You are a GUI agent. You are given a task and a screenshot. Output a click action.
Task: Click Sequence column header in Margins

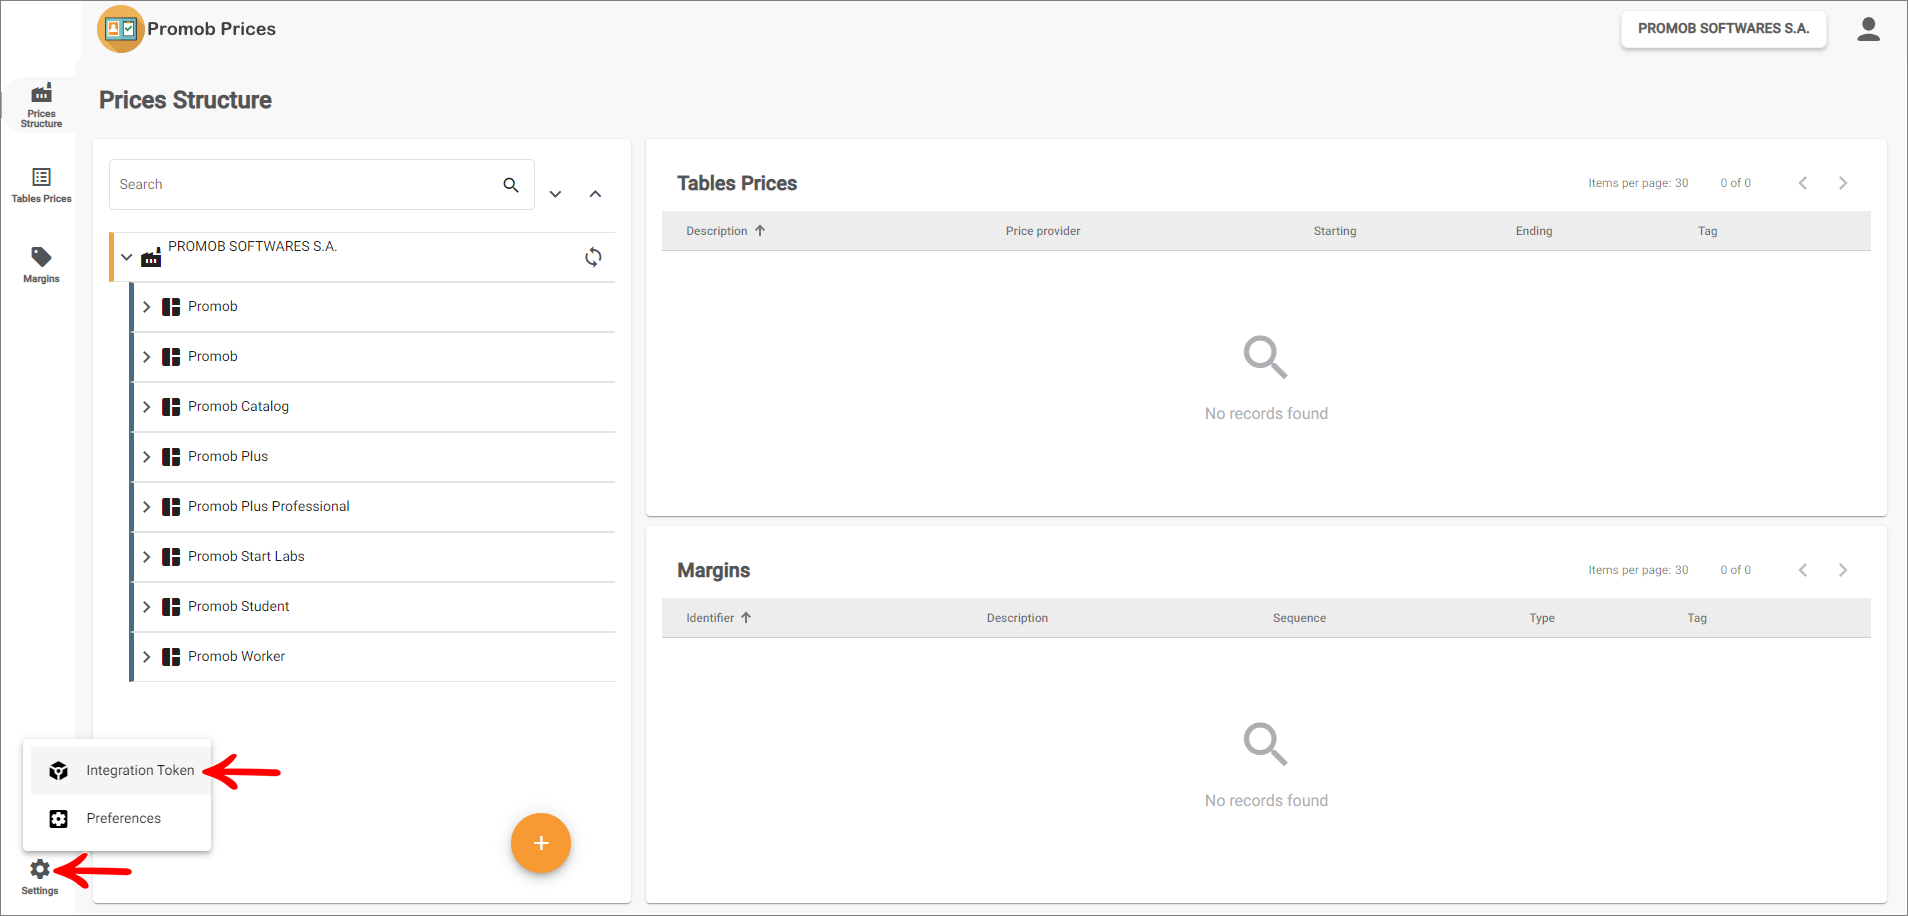[1299, 618]
